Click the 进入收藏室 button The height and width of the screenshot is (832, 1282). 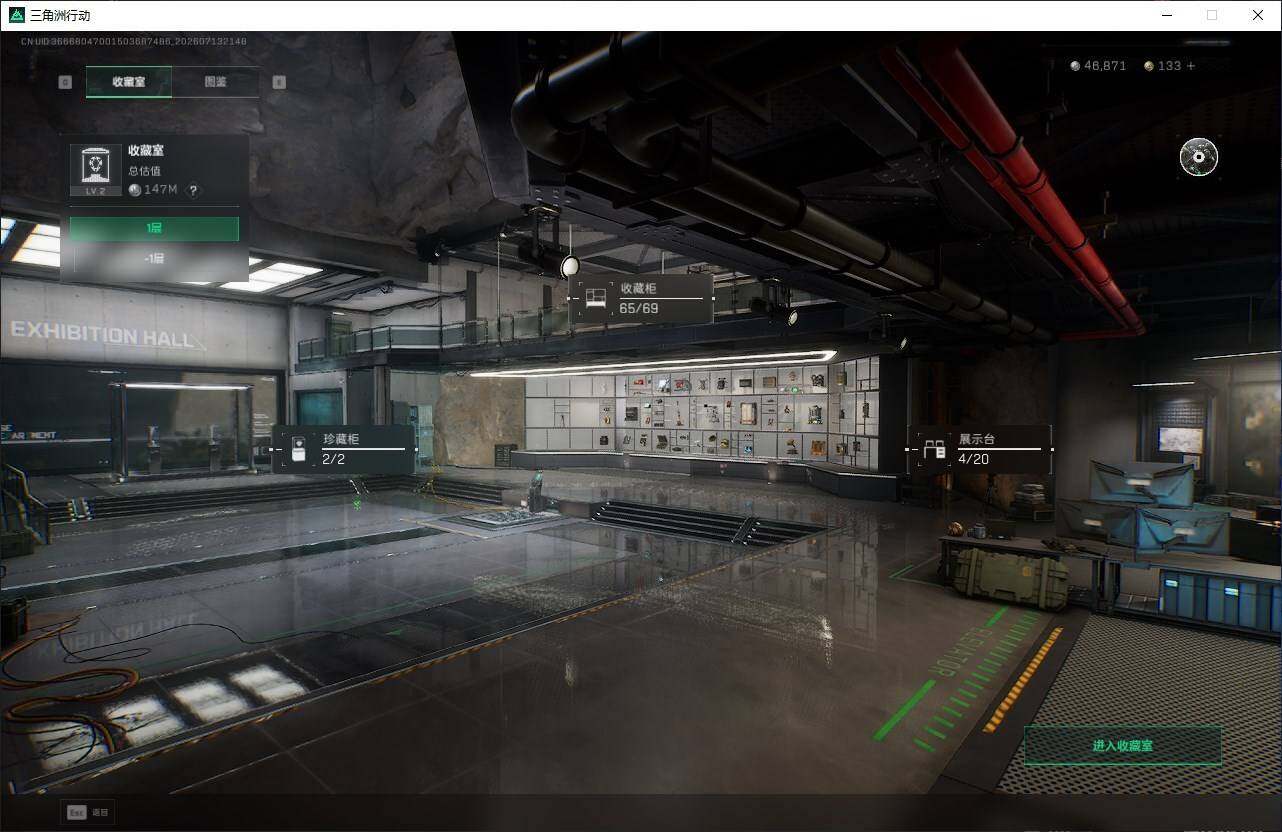1123,746
